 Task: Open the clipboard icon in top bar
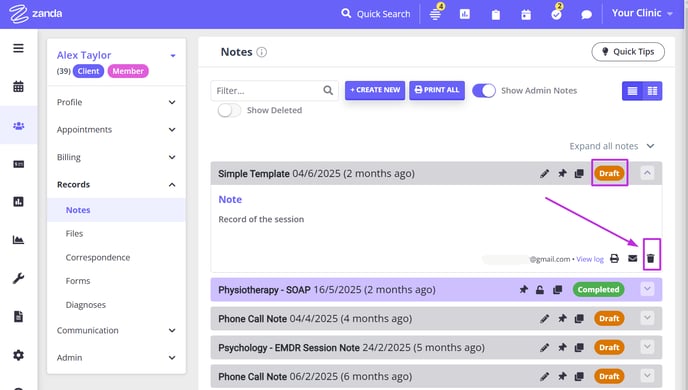495,15
